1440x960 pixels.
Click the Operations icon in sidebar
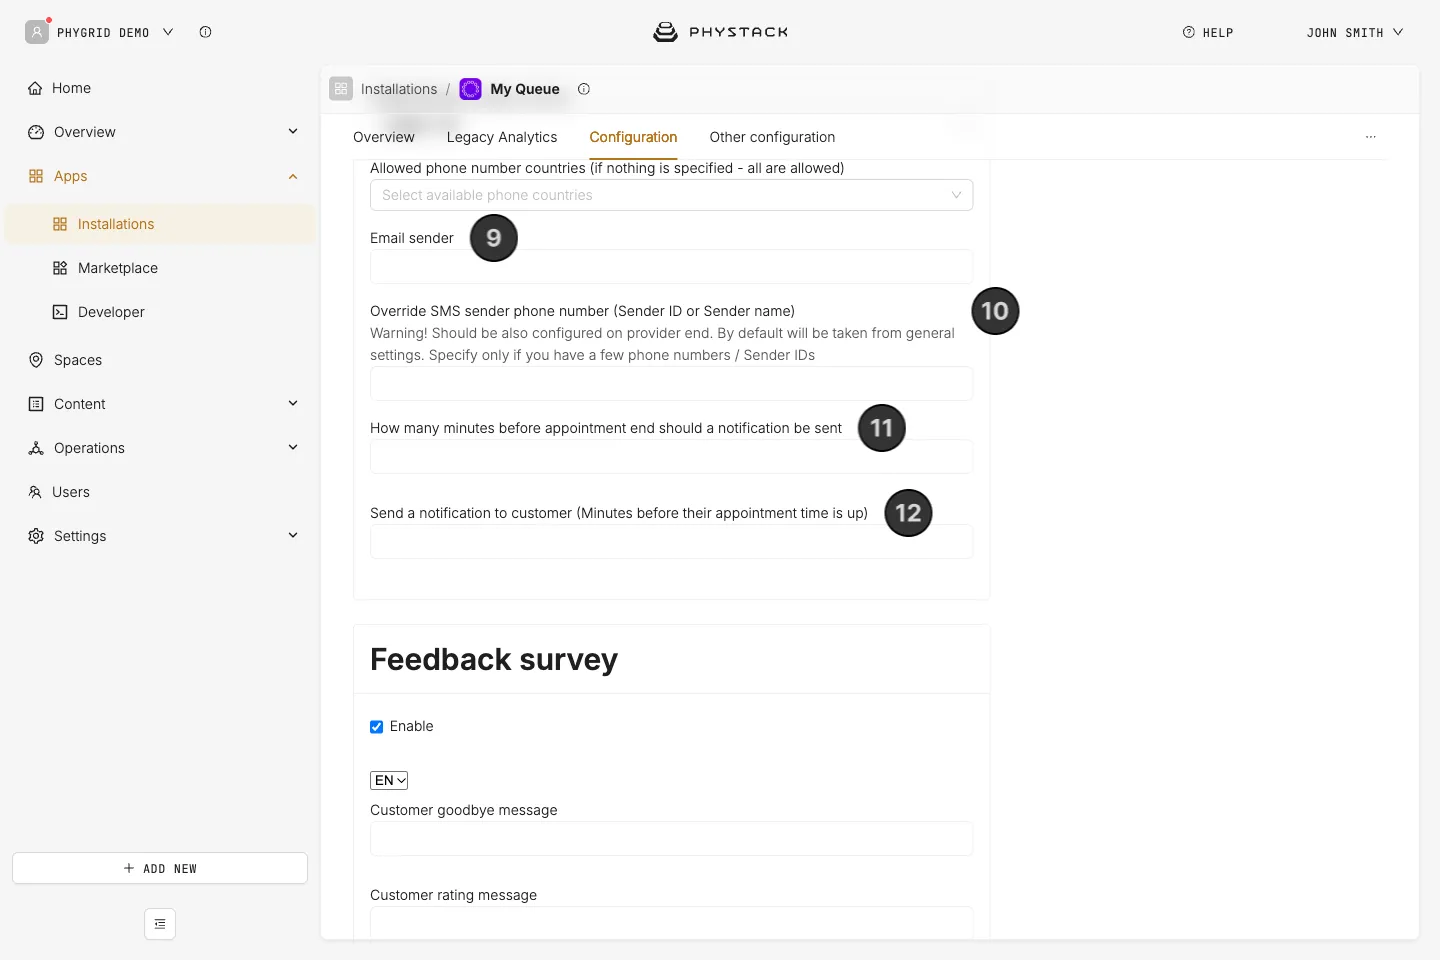(36, 448)
